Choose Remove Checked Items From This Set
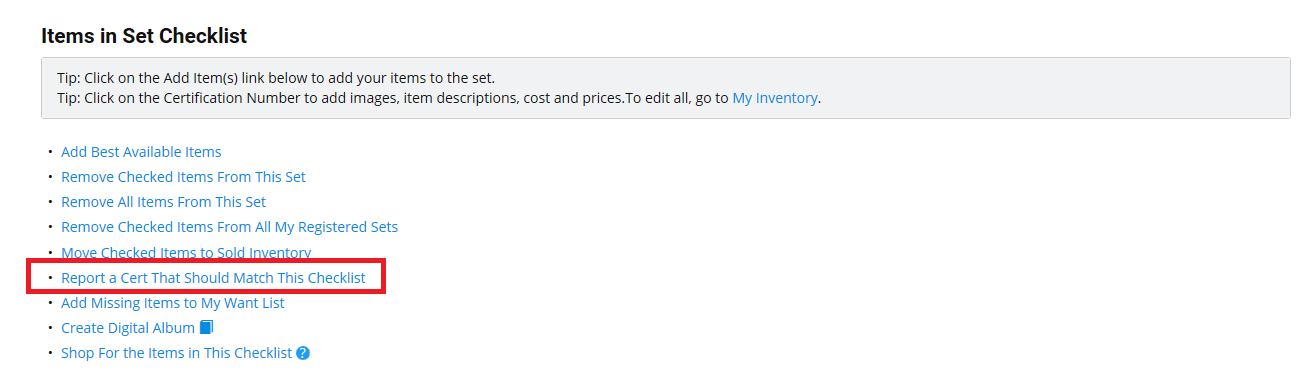This screenshot has width=1303, height=378. point(183,177)
